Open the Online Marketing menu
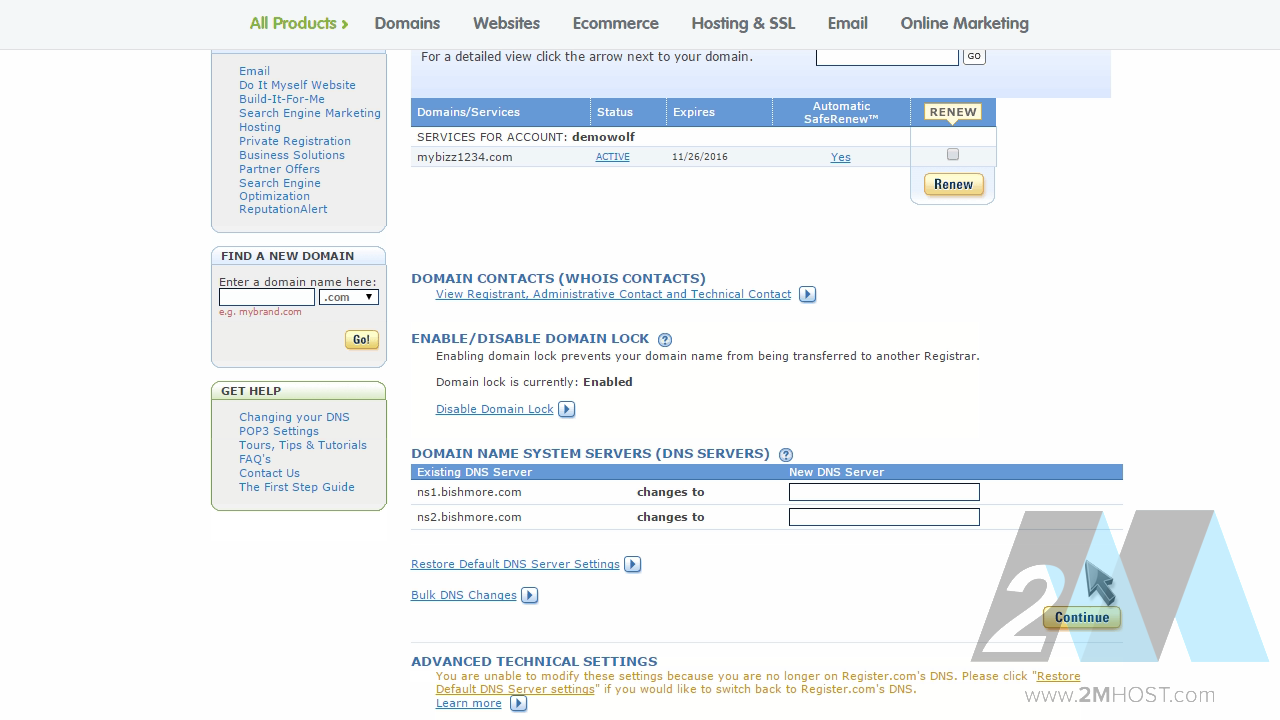The height and width of the screenshot is (720, 1280). (x=964, y=23)
